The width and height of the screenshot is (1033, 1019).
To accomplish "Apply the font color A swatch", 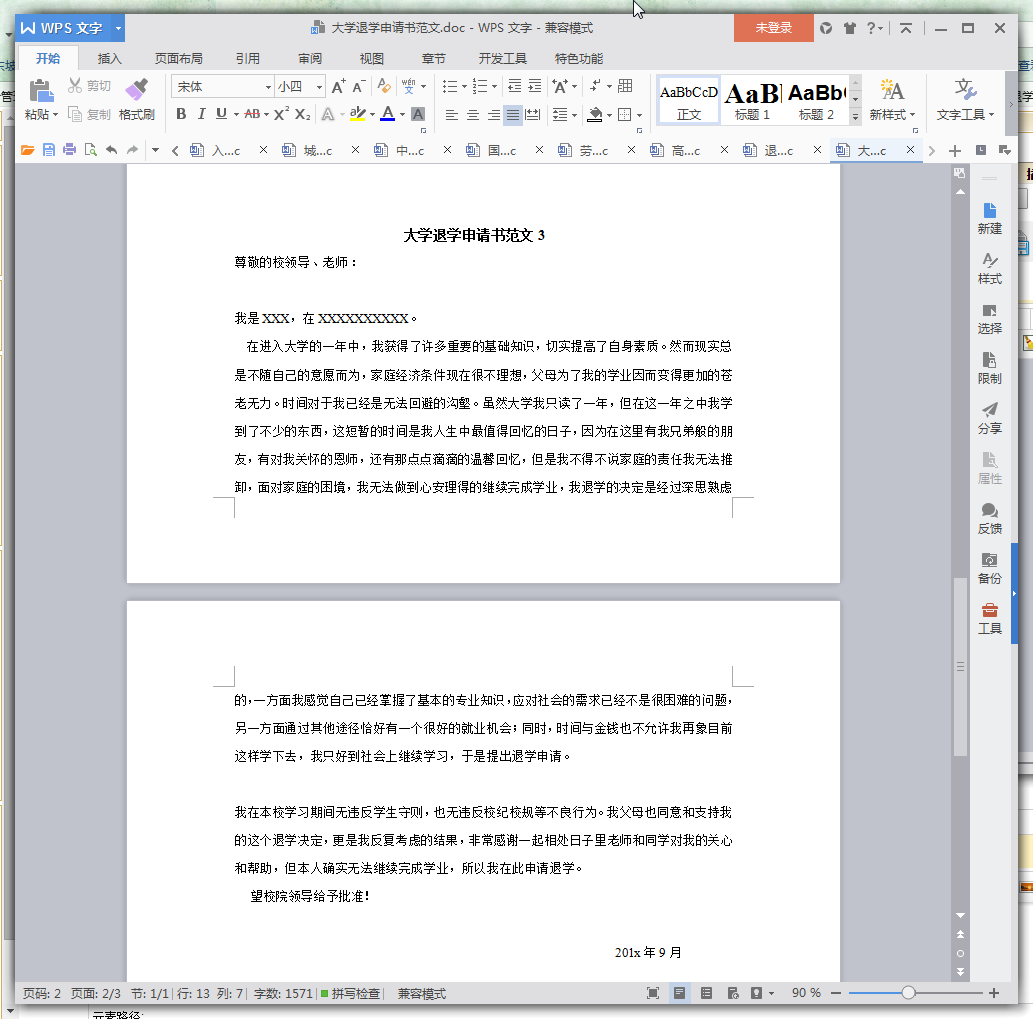I will coord(388,114).
